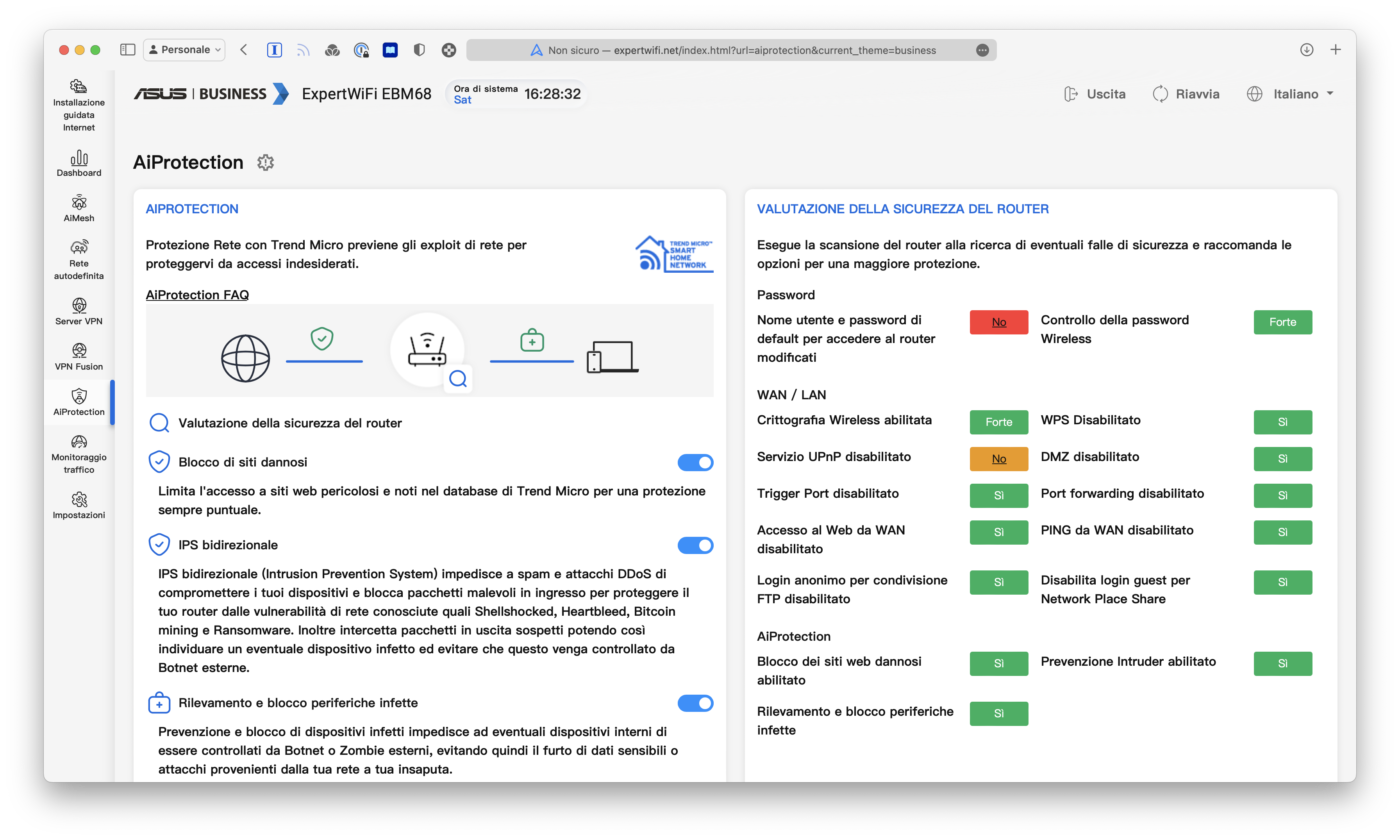Click the system time 16:28:32 display
This screenshot has width=1400, height=840.
(x=552, y=94)
